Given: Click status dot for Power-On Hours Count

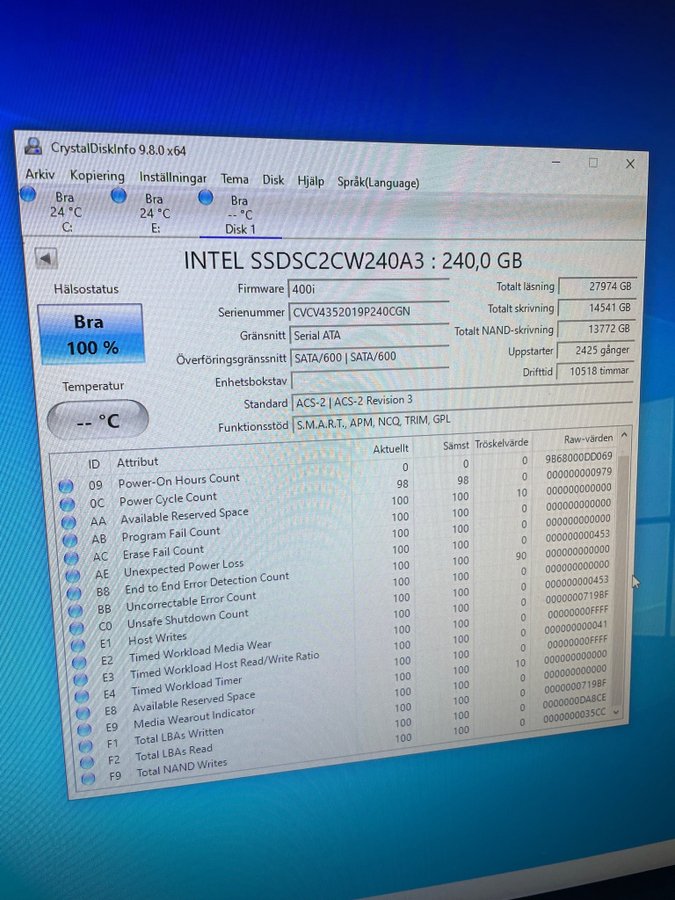Looking at the screenshot, I should pos(66,485).
